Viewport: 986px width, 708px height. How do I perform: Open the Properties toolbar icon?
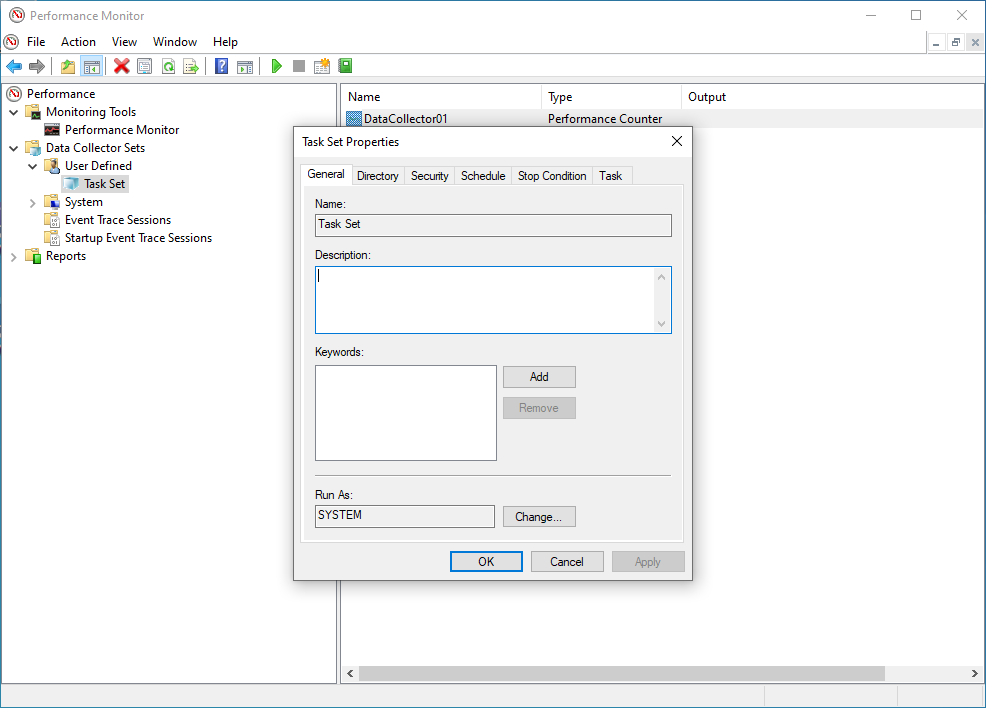(145, 65)
